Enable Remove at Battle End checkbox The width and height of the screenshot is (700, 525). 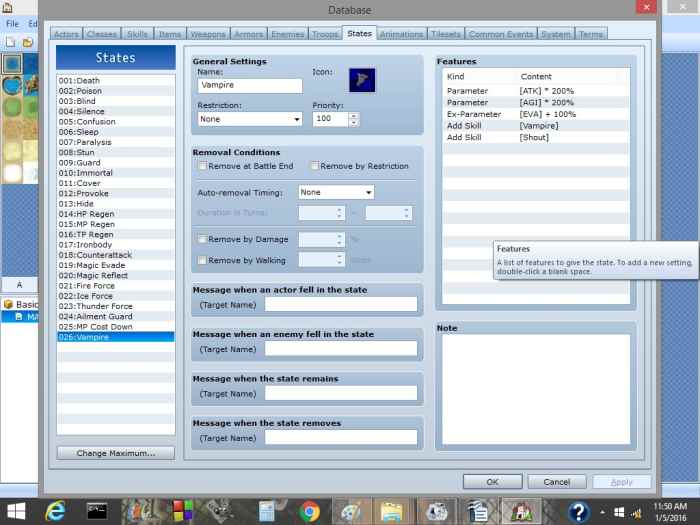click(x=203, y=166)
